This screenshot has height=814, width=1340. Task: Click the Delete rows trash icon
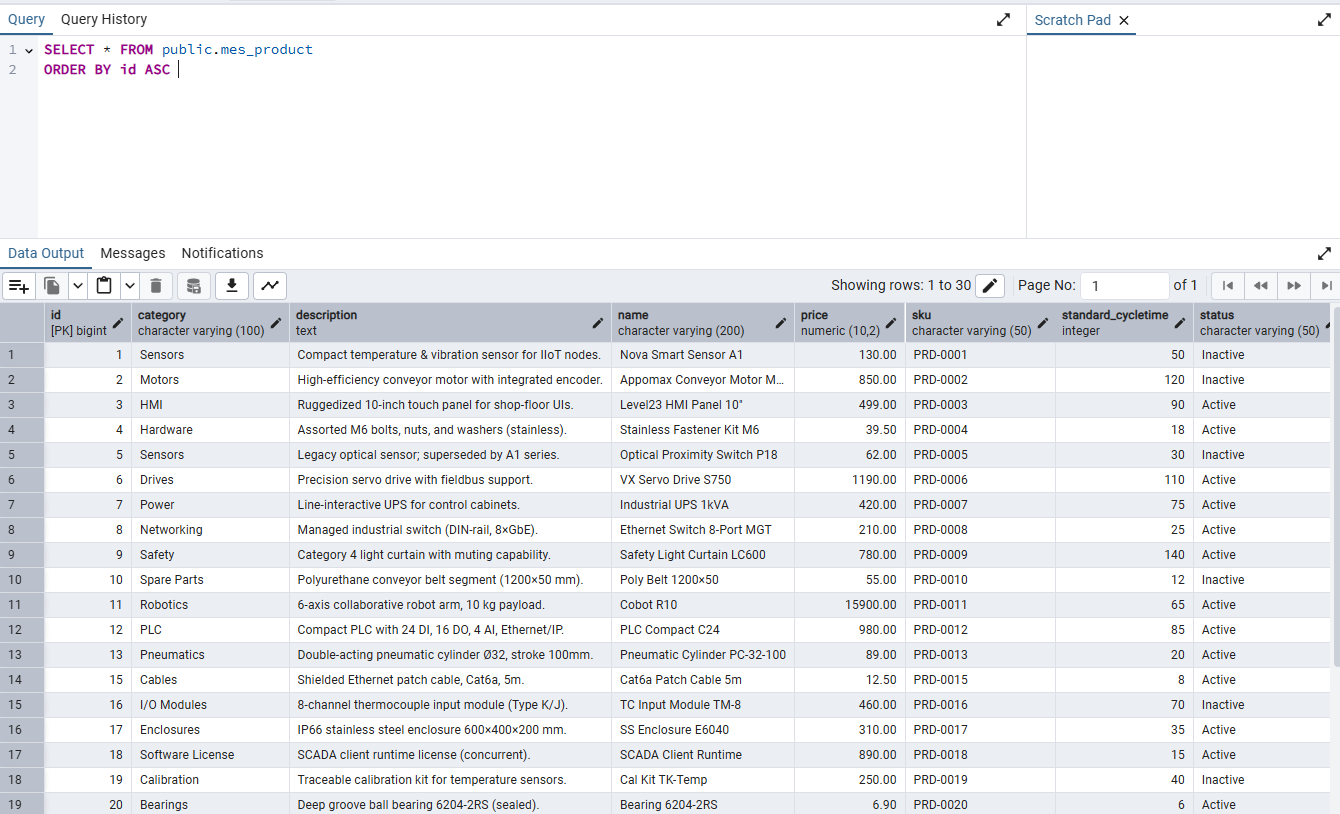(156, 286)
